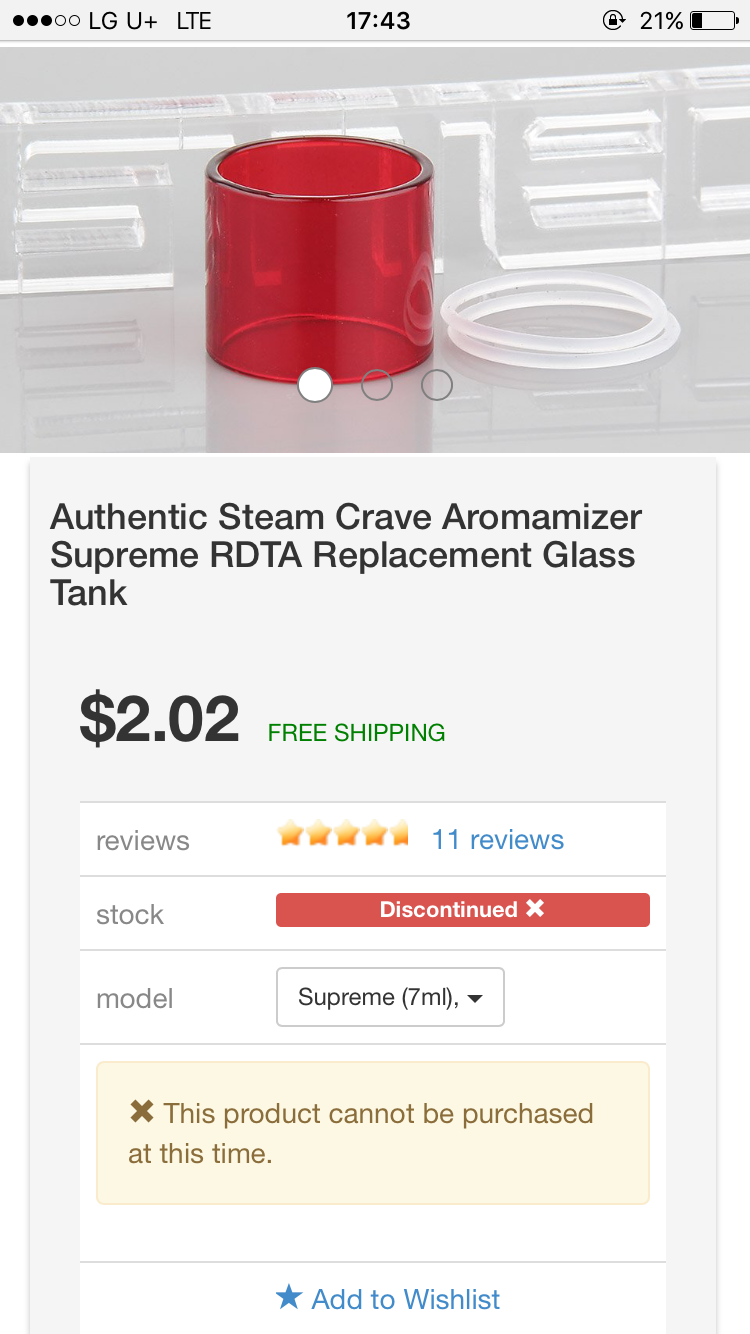Viewport: 750px width, 1334px height.
Task: Tap the X icon in the purchase warning
Action: click(x=142, y=1112)
